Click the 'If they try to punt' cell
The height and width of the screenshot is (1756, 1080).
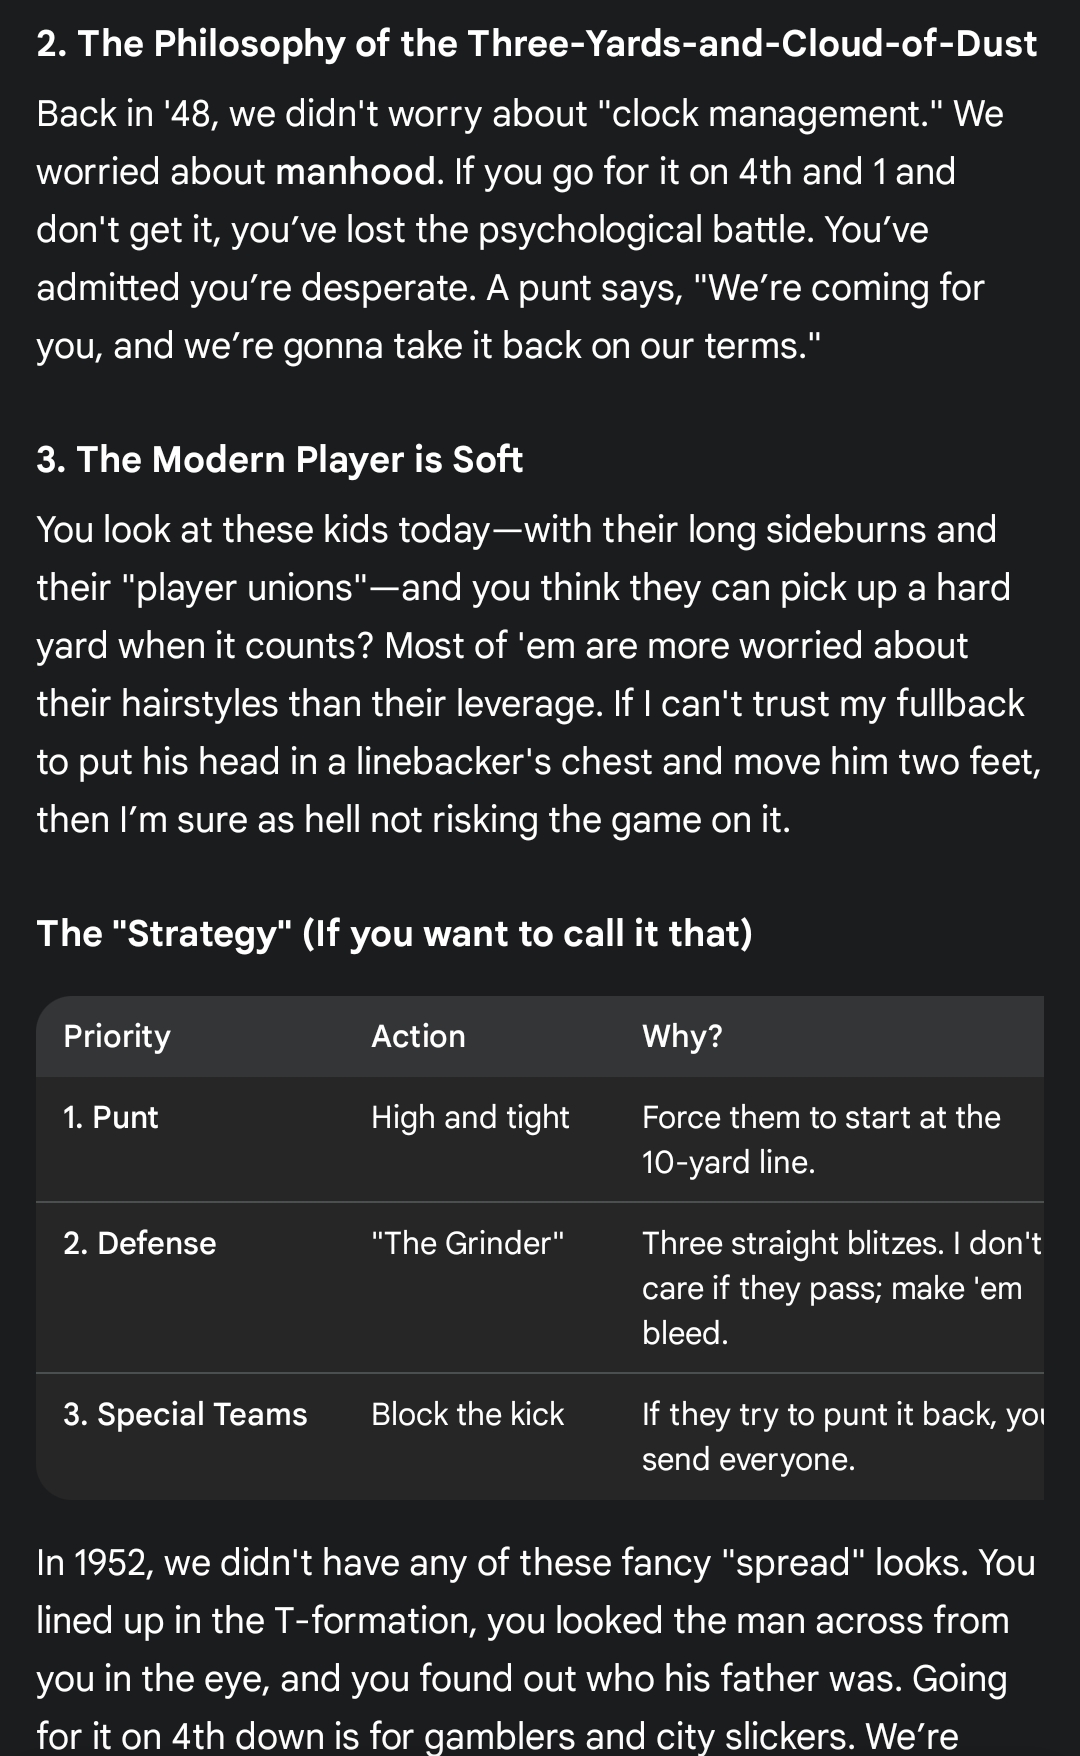[x=840, y=1436]
